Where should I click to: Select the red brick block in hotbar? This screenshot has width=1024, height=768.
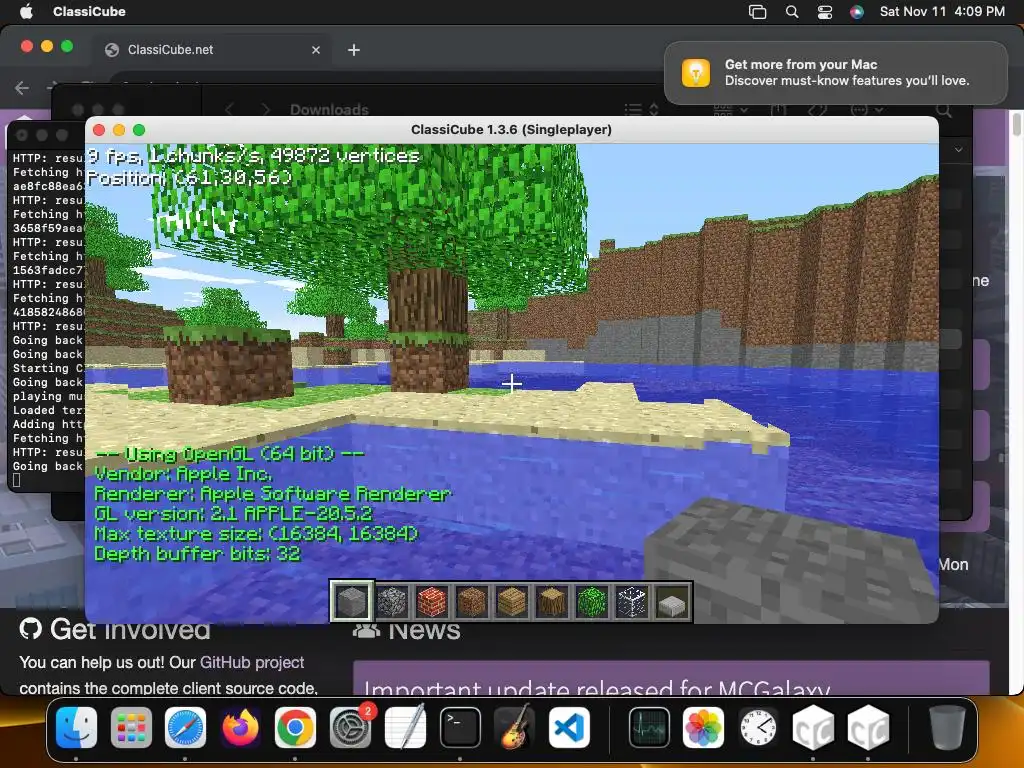coord(432,601)
